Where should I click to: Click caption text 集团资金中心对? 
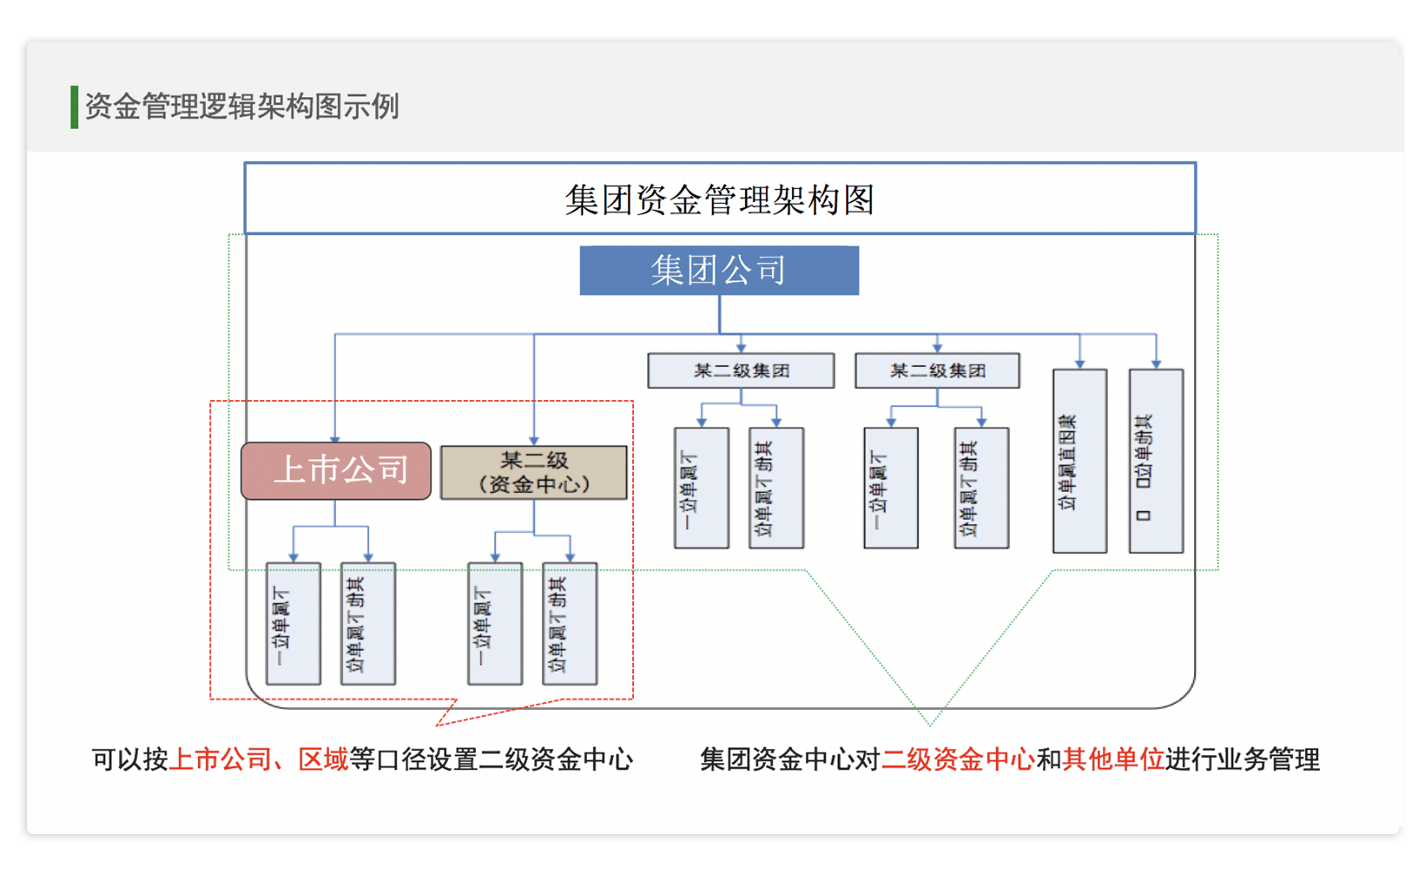tap(790, 760)
